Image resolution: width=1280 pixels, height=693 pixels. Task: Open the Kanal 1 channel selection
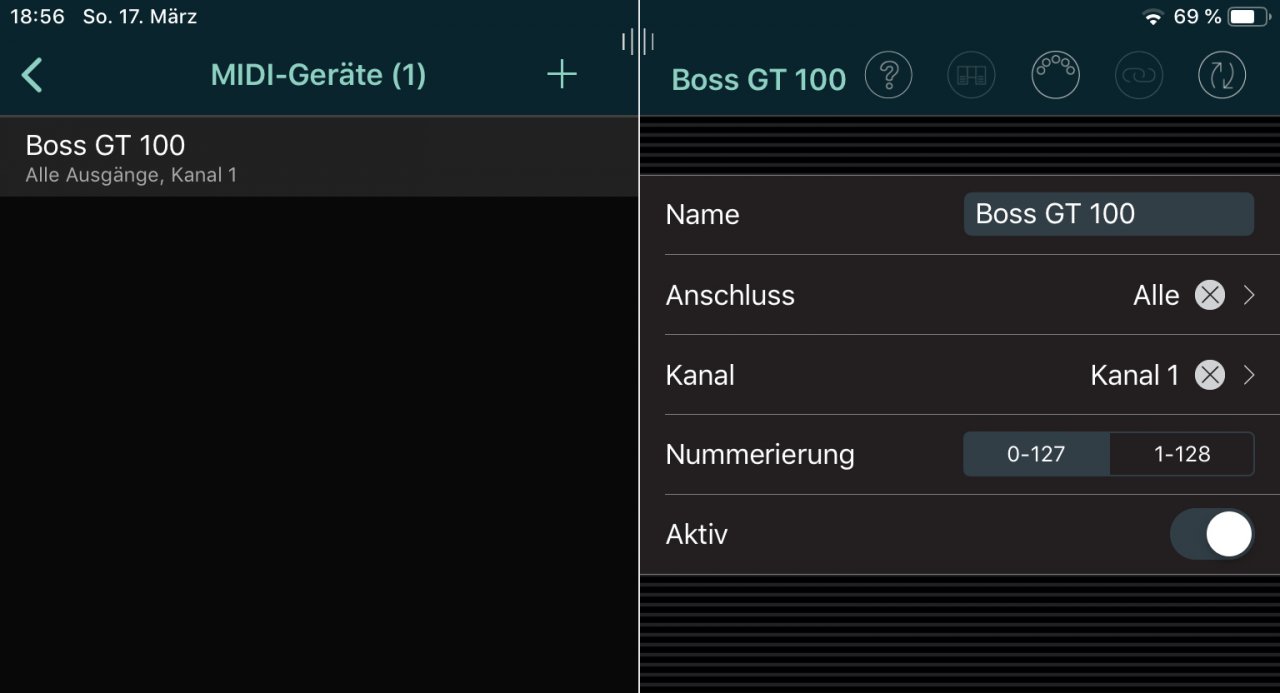1135,375
